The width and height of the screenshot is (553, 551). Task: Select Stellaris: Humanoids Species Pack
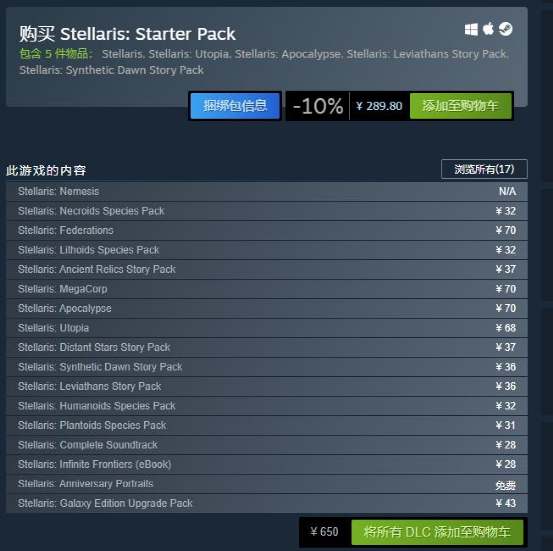coord(267,406)
